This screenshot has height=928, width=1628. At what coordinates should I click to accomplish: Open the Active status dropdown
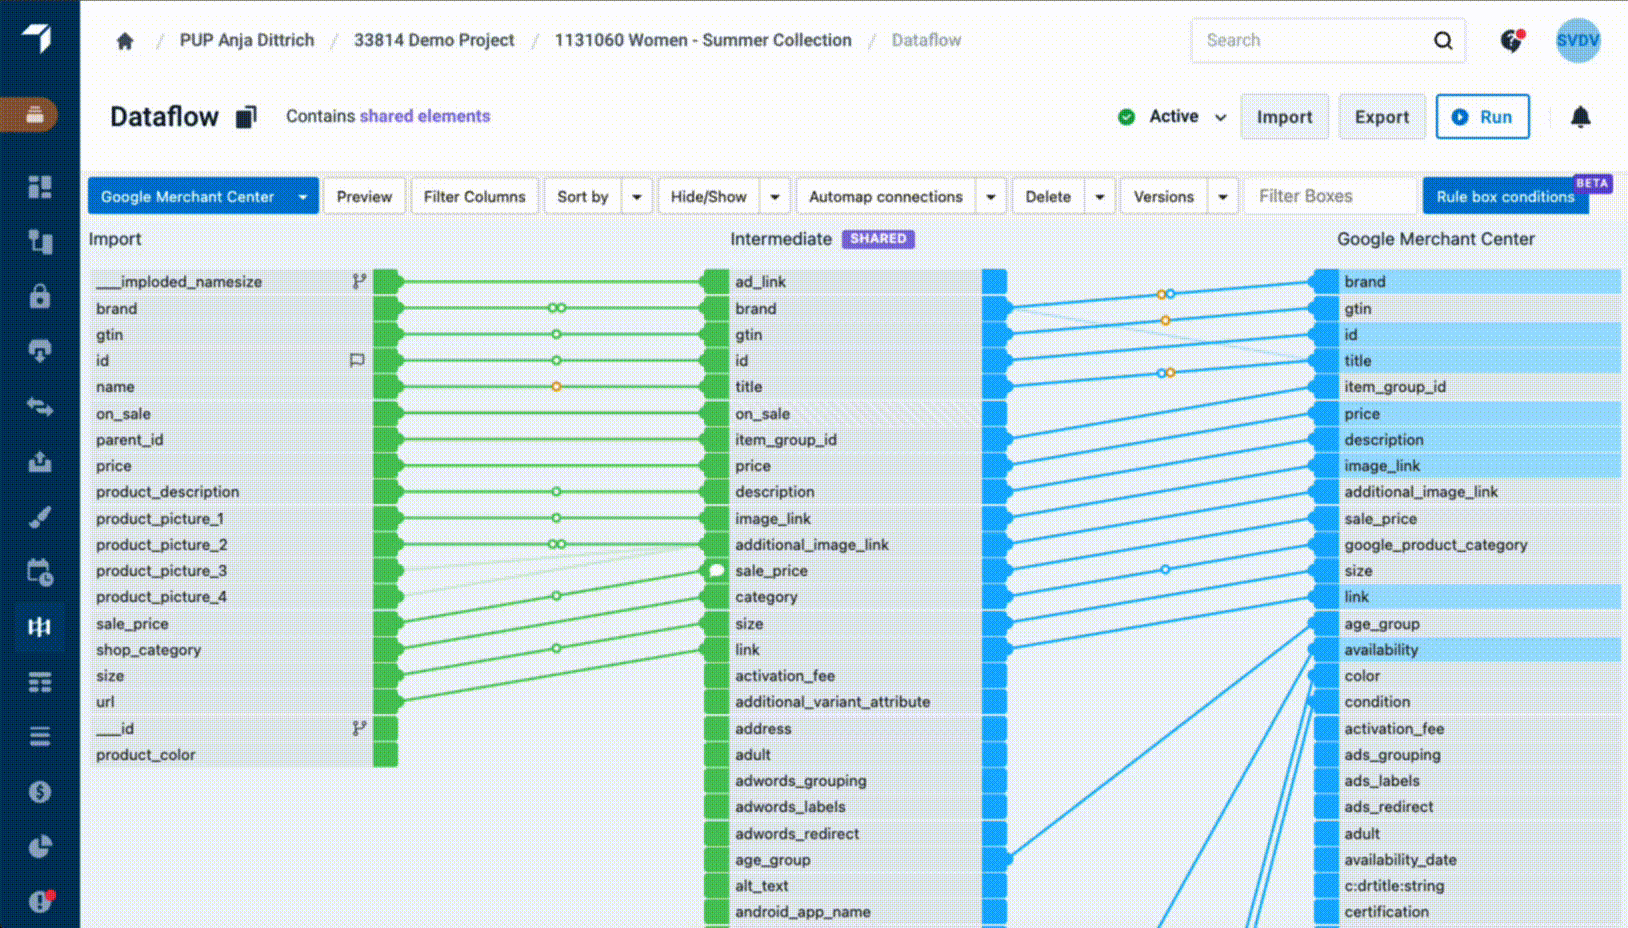(x=1220, y=117)
